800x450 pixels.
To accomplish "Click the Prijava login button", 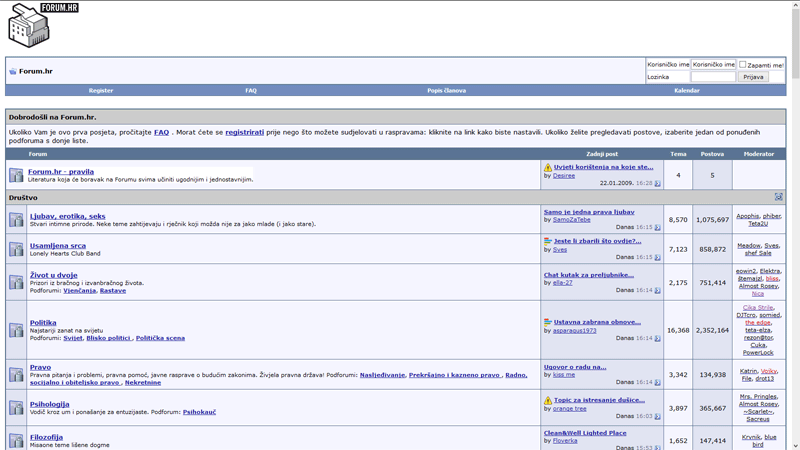I will tap(753, 77).
